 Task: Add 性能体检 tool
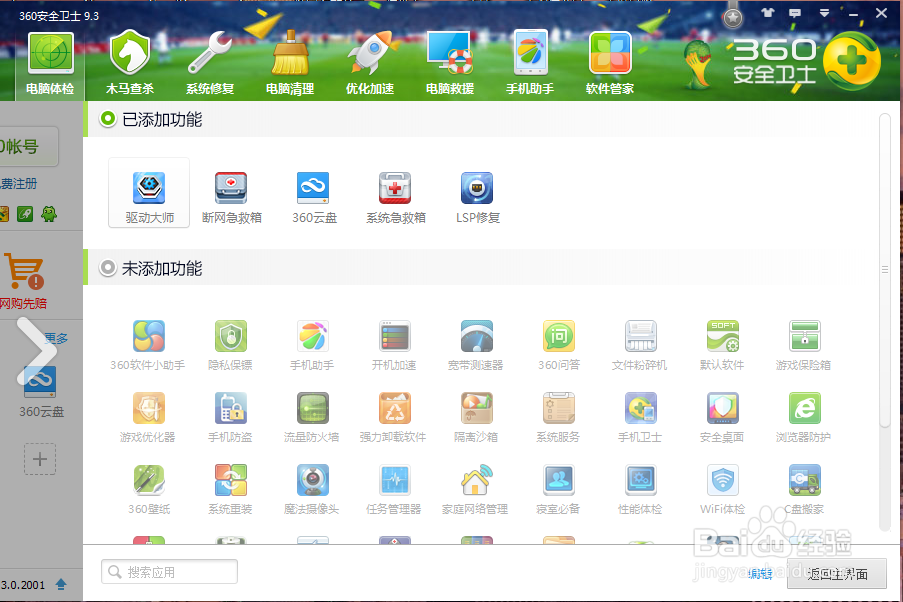pyautogui.click(x=640, y=489)
